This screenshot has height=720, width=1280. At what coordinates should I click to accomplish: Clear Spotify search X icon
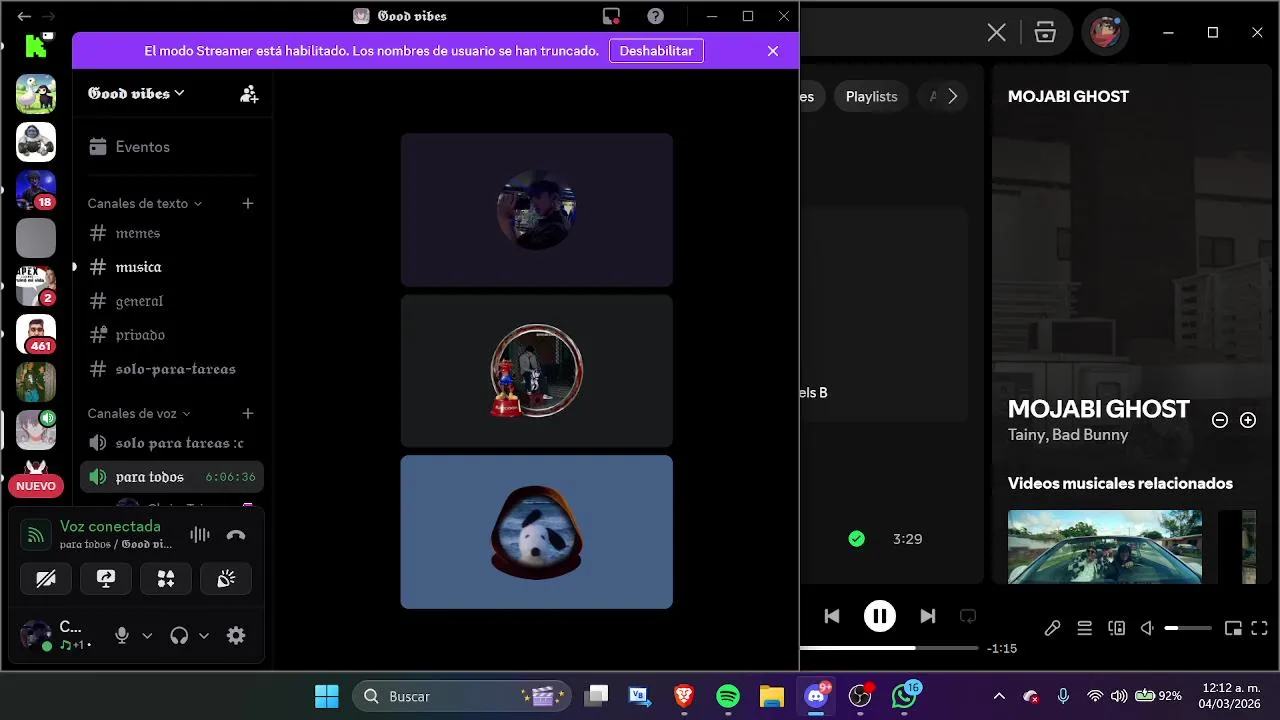pyautogui.click(x=997, y=33)
